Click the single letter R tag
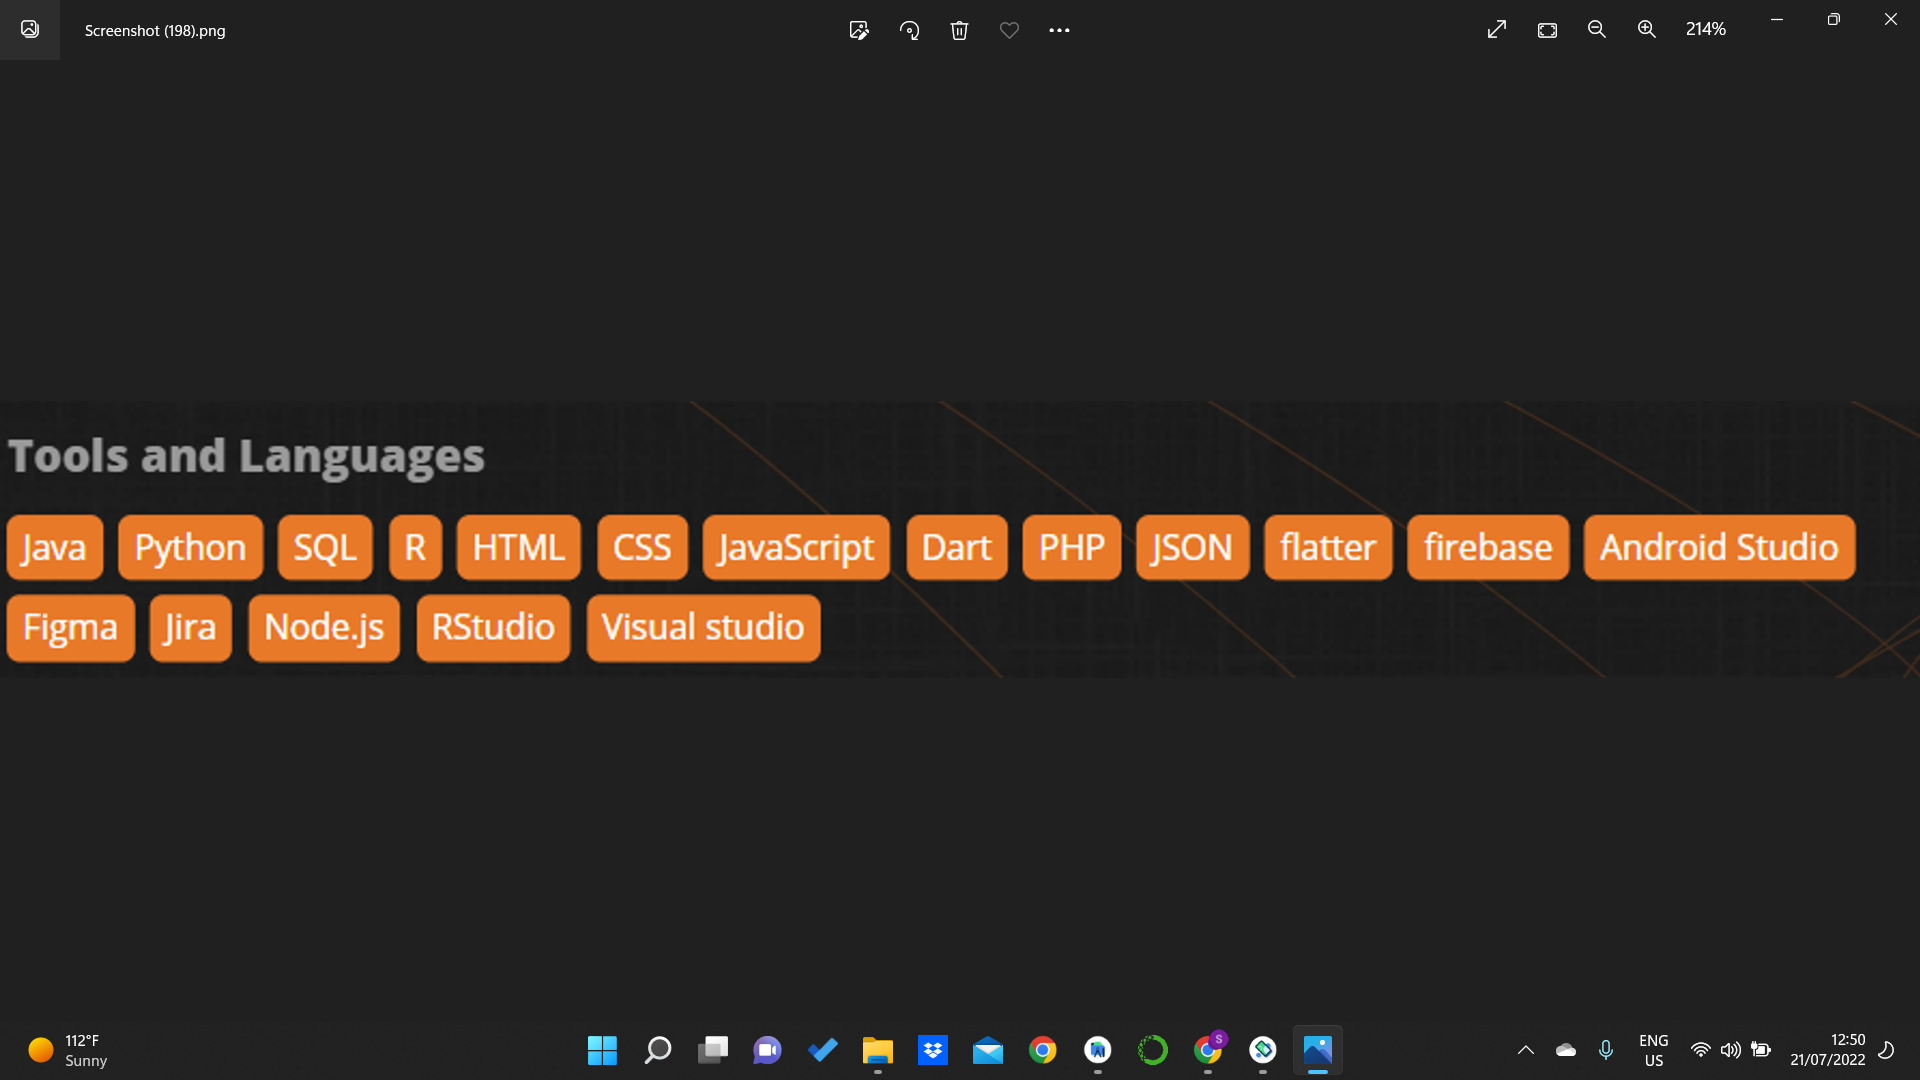Viewport: 1920px width, 1080px height. 415,548
